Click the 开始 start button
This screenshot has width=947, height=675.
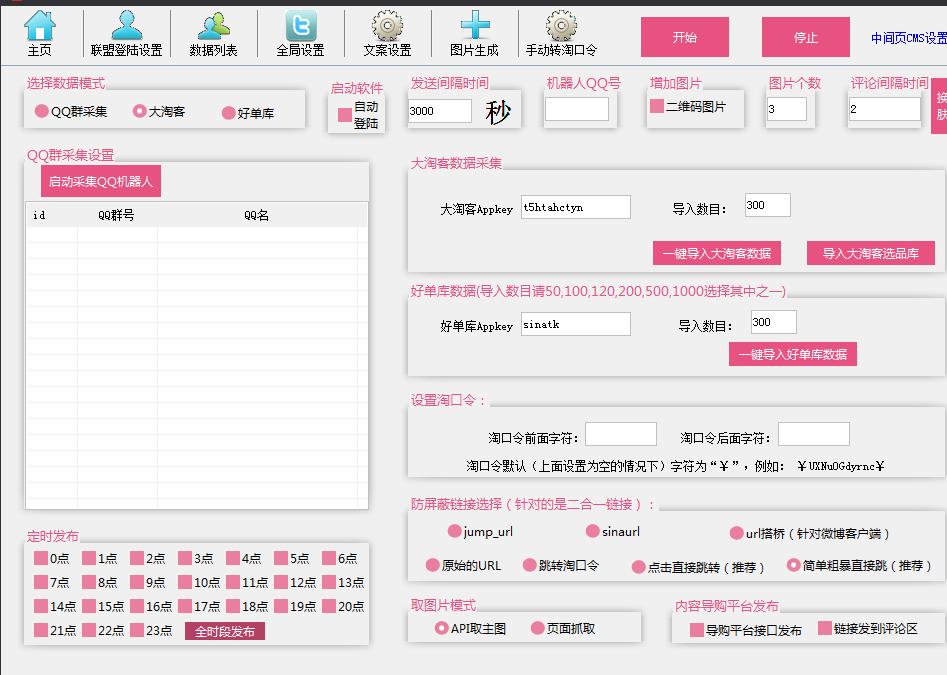click(x=685, y=37)
